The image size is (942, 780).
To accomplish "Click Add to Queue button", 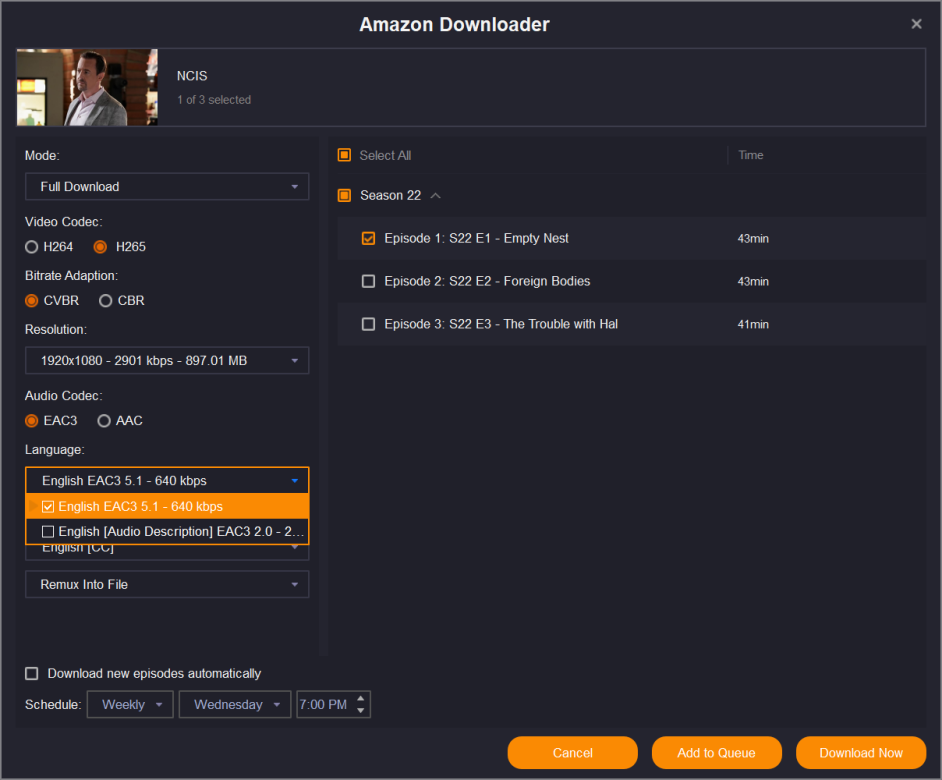I will tap(716, 753).
